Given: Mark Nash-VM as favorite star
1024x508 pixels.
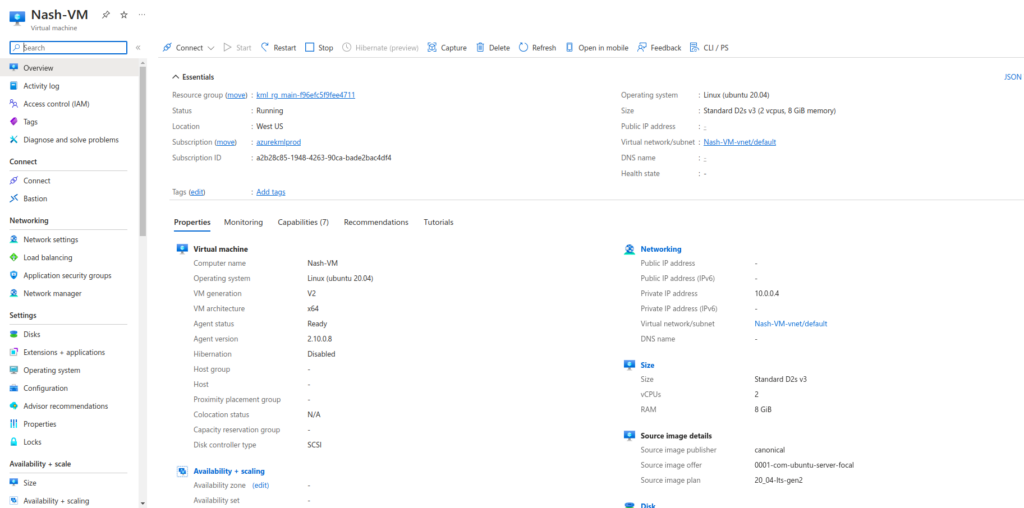Looking at the screenshot, I should [x=124, y=15].
